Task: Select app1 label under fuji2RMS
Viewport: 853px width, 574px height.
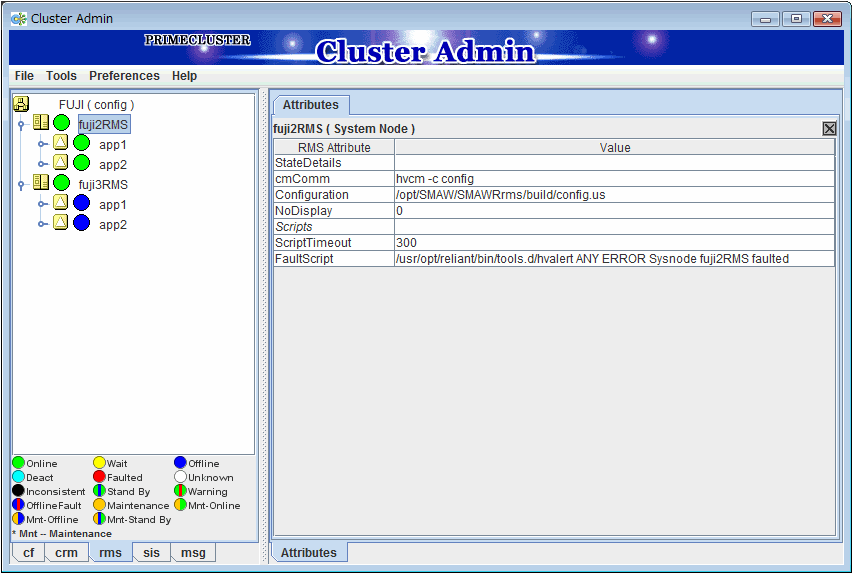Action: point(113,145)
